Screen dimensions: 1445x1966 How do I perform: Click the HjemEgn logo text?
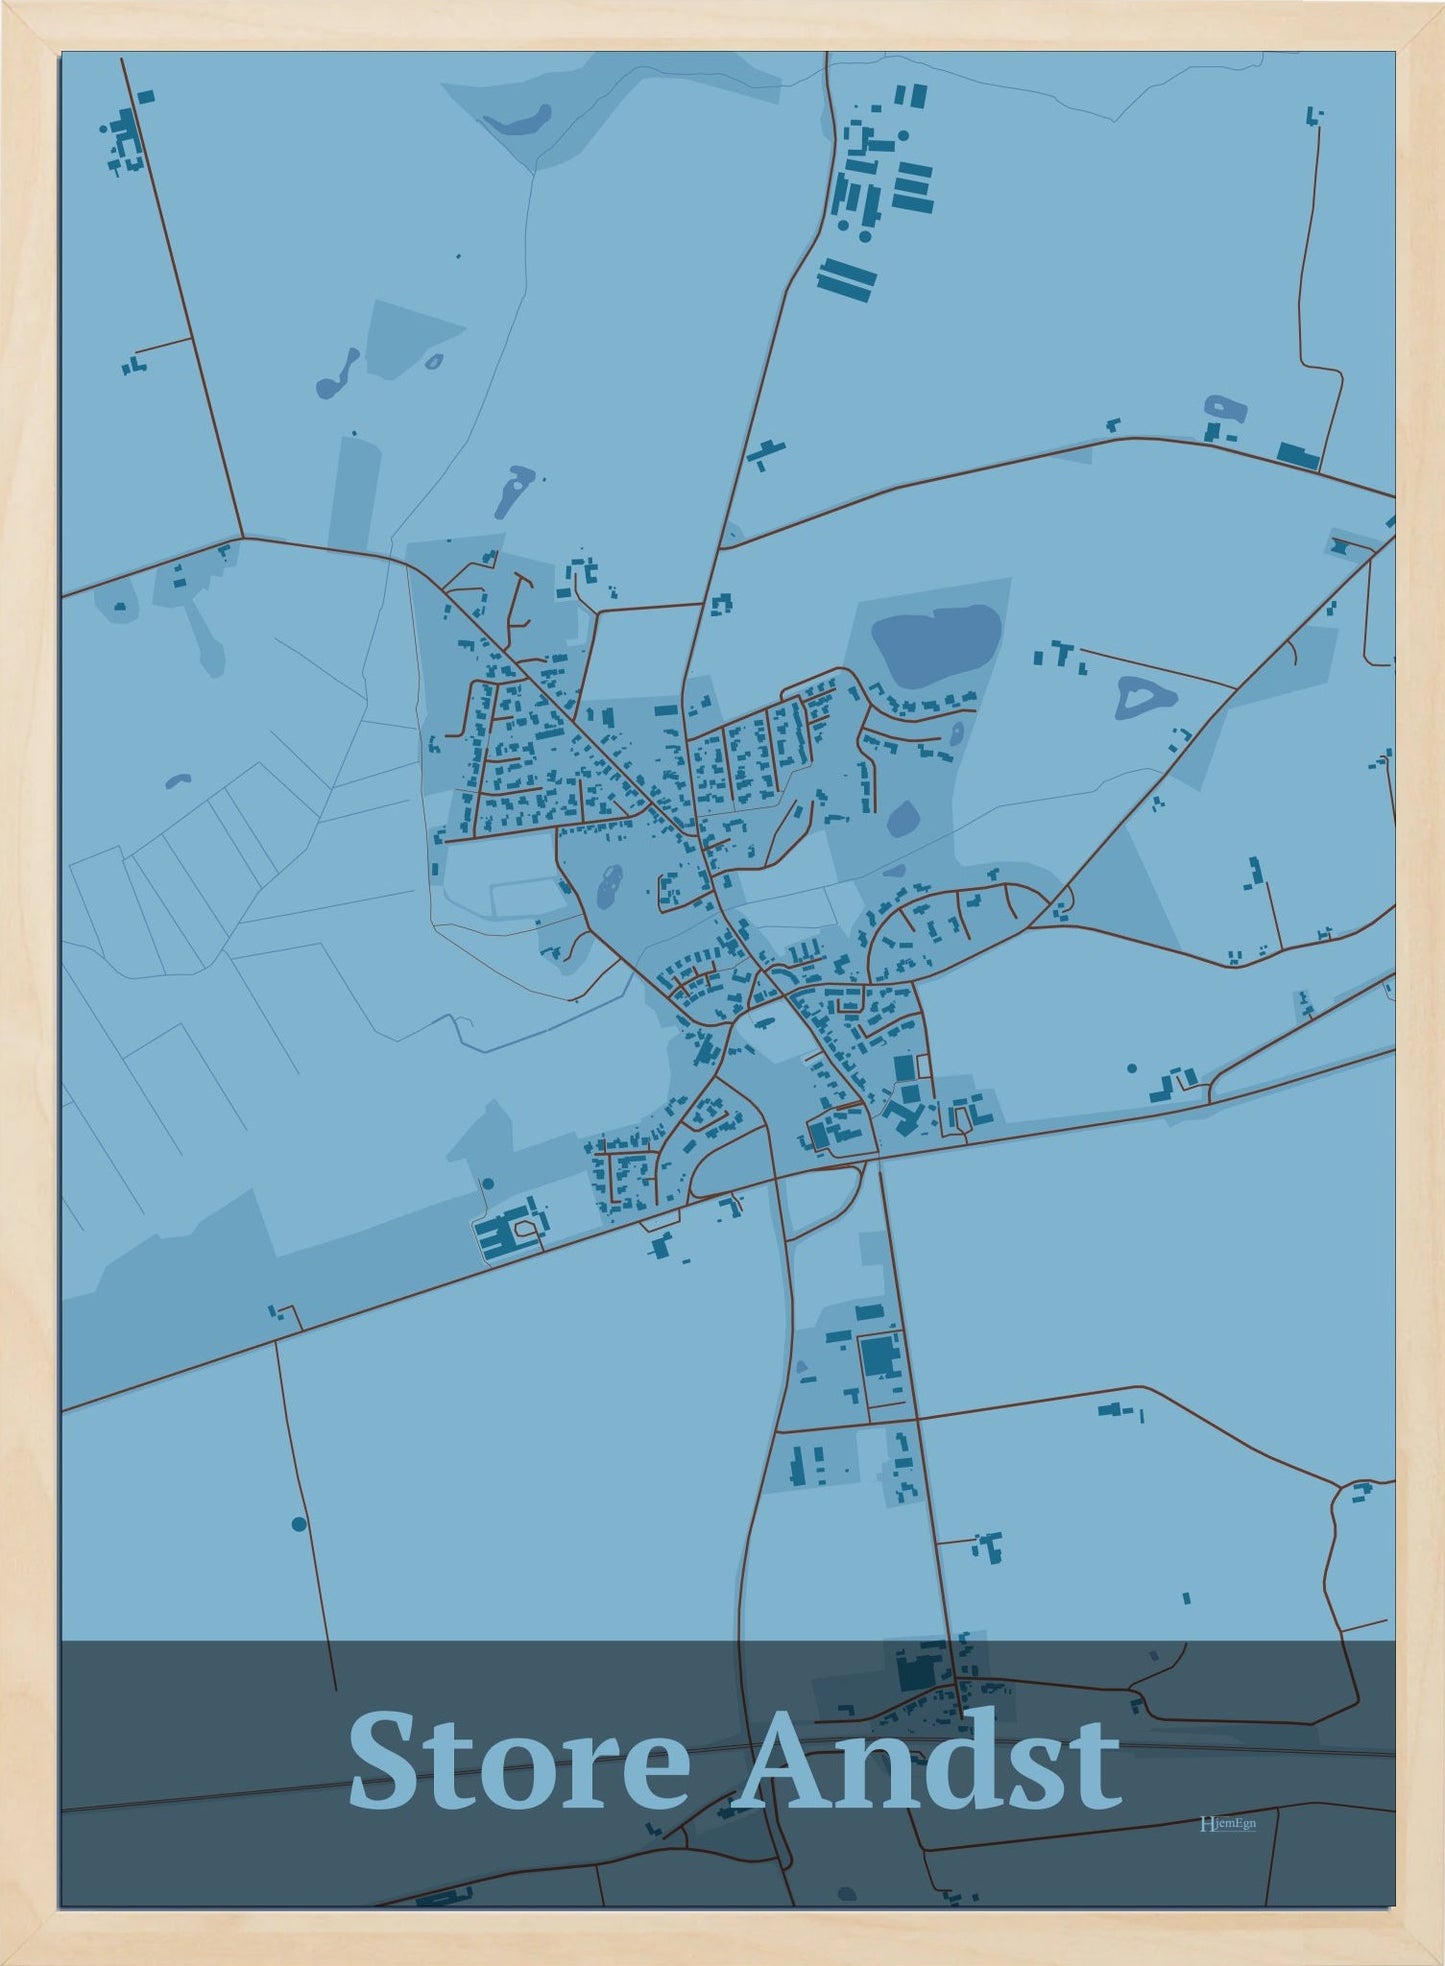tap(1227, 1823)
